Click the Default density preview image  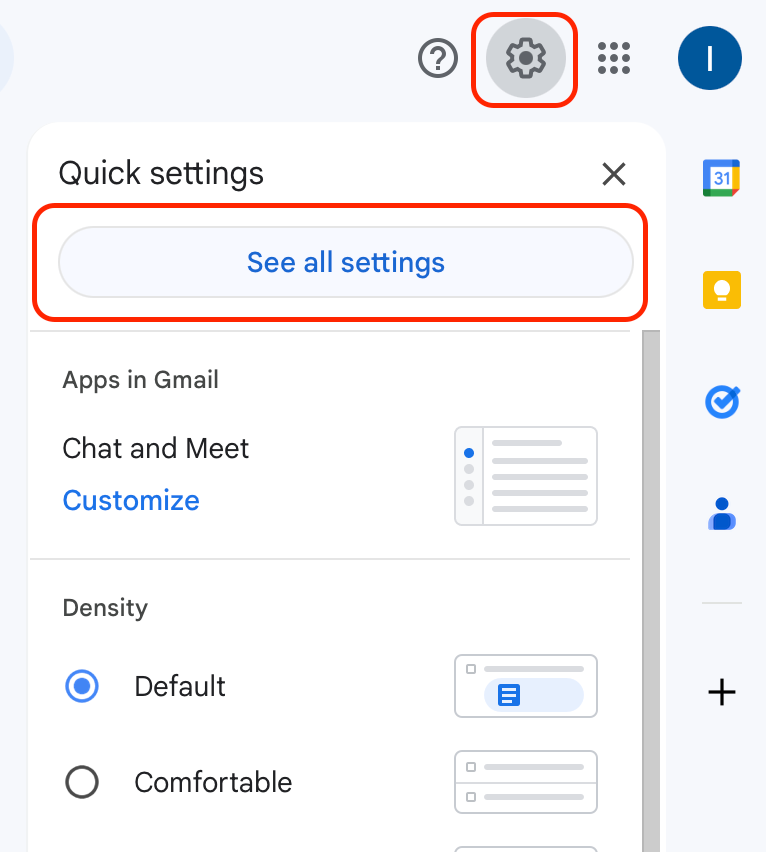[x=526, y=686]
